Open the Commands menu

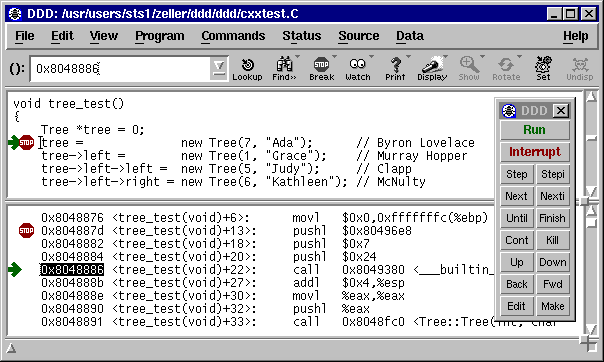tap(233, 36)
